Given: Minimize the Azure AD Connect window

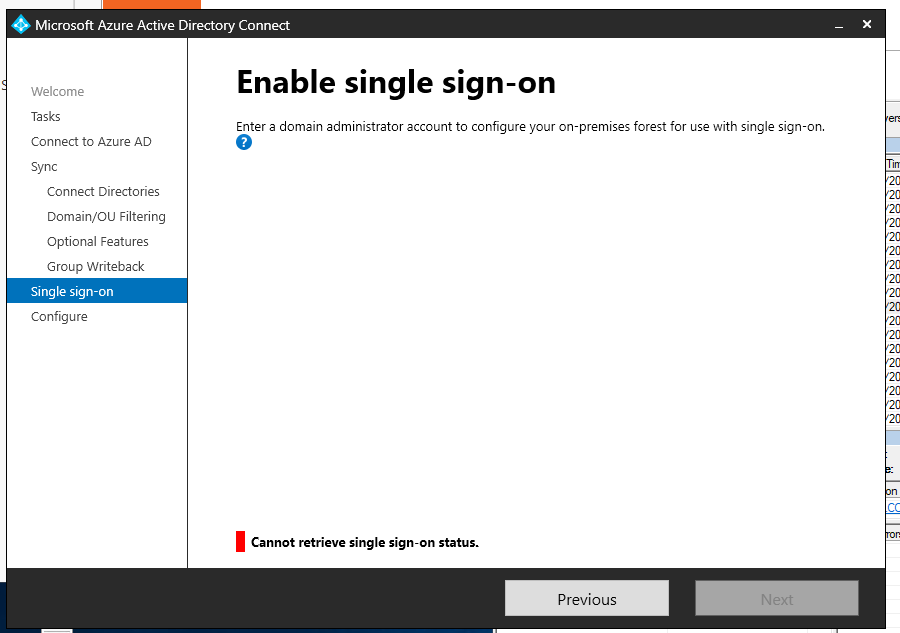Looking at the screenshot, I should (839, 25).
